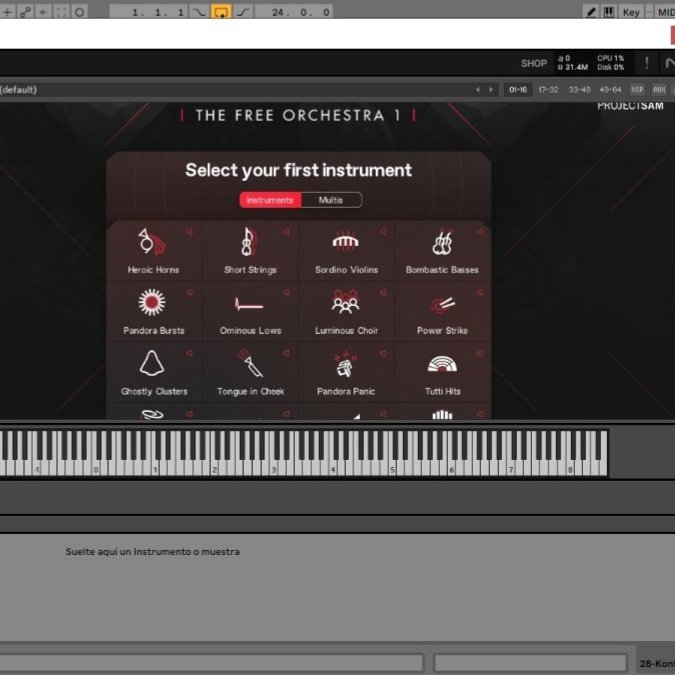Select the Ghostly Clusters instrument icon
This screenshot has width=675, height=675.
[152, 363]
